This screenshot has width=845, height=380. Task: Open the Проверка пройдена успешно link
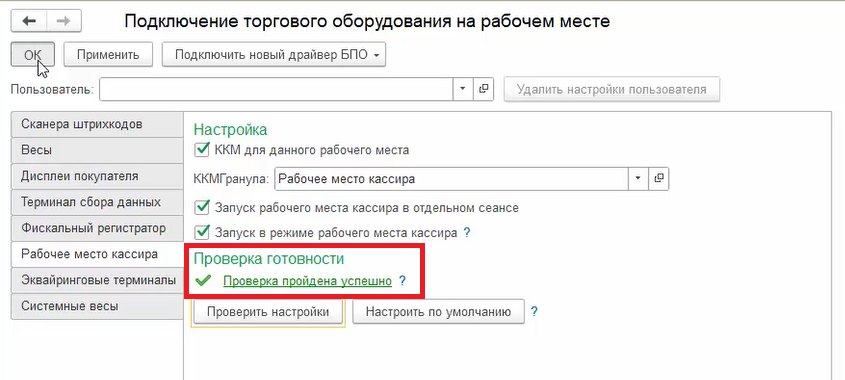tap(307, 281)
